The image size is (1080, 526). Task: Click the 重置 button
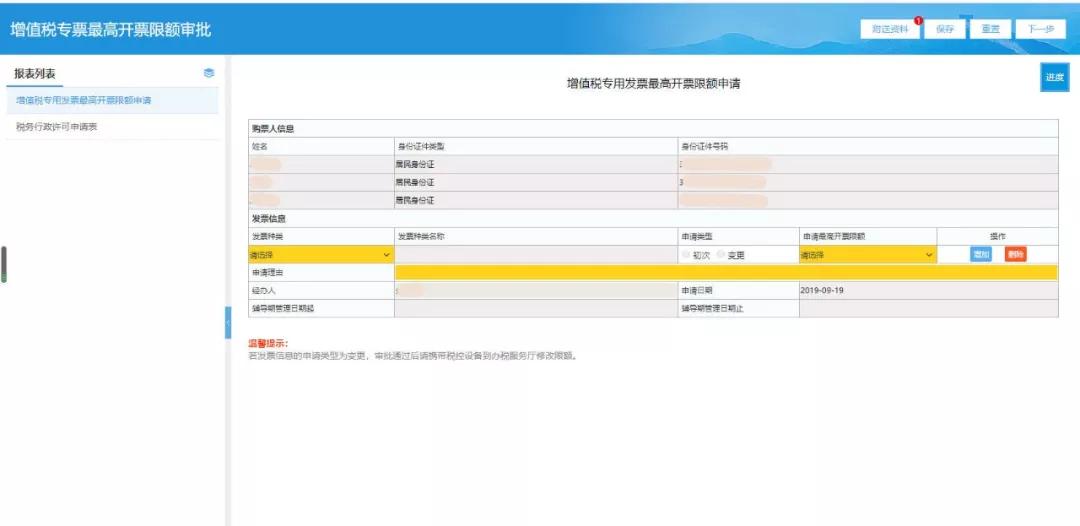(x=990, y=30)
